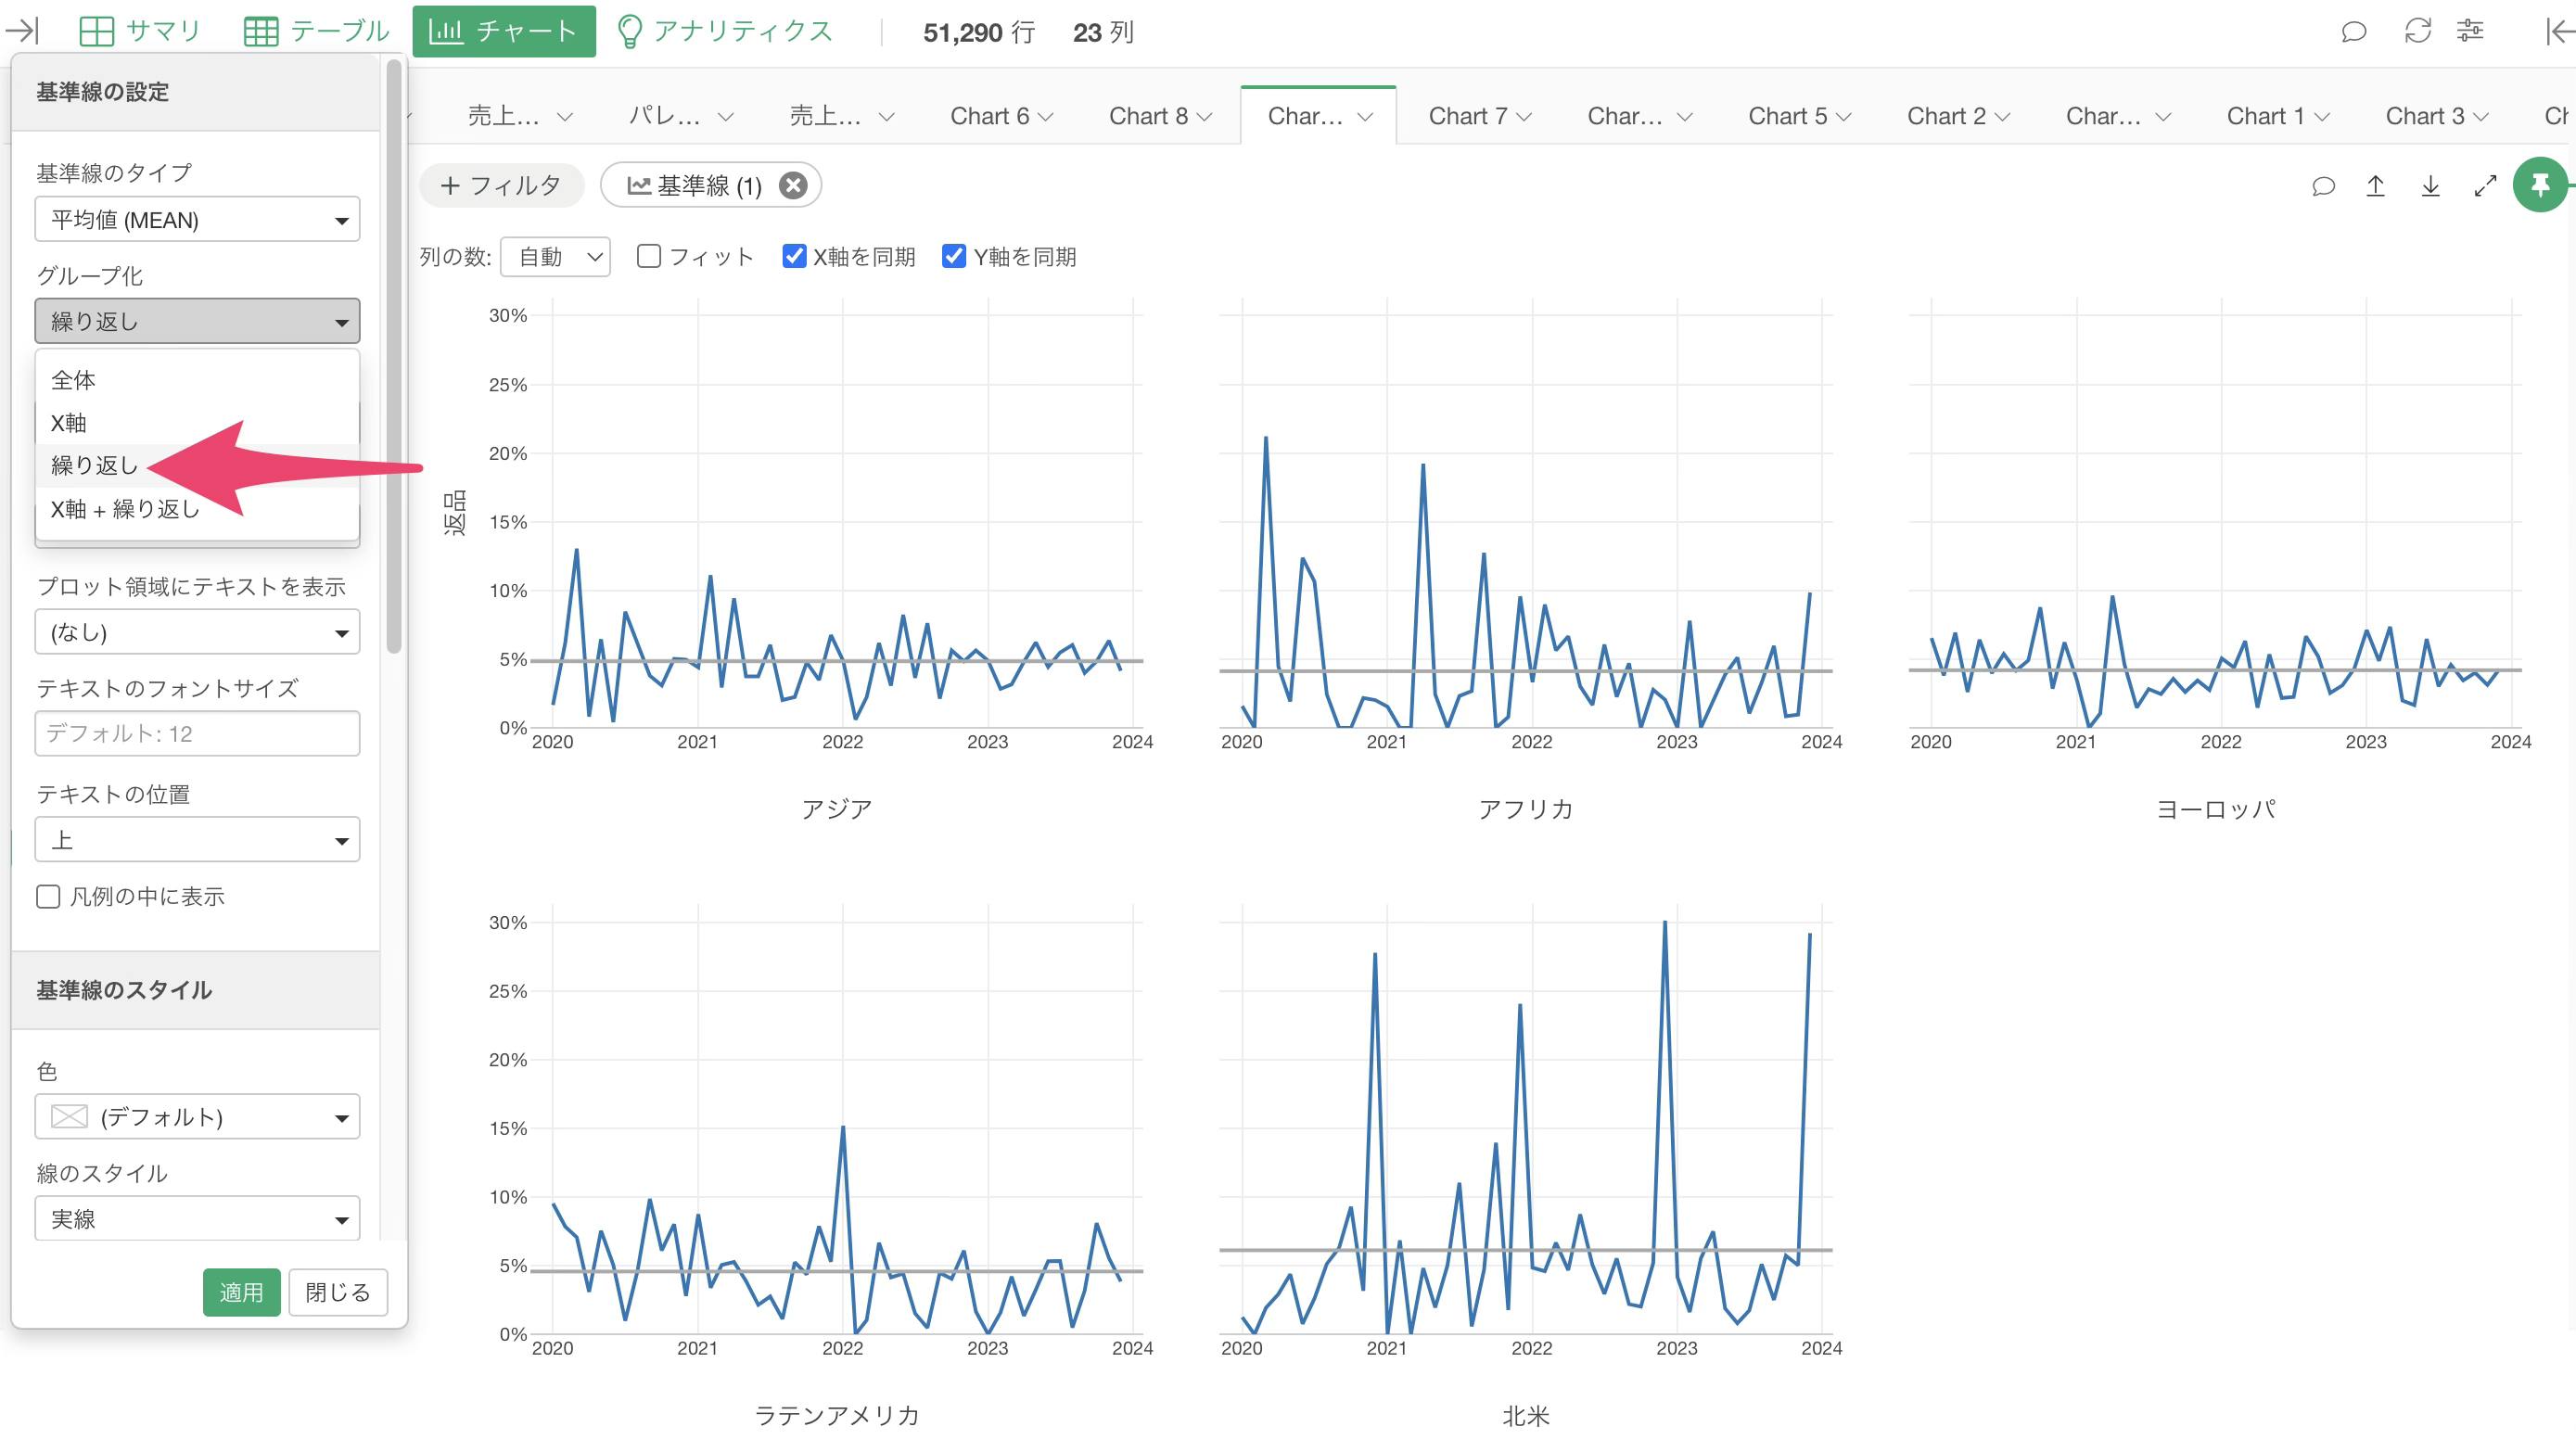Viewport: 2576px width, 1439px height.
Task: Expand the テキストの位置 dropdown
Action: pyautogui.click(x=197, y=840)
